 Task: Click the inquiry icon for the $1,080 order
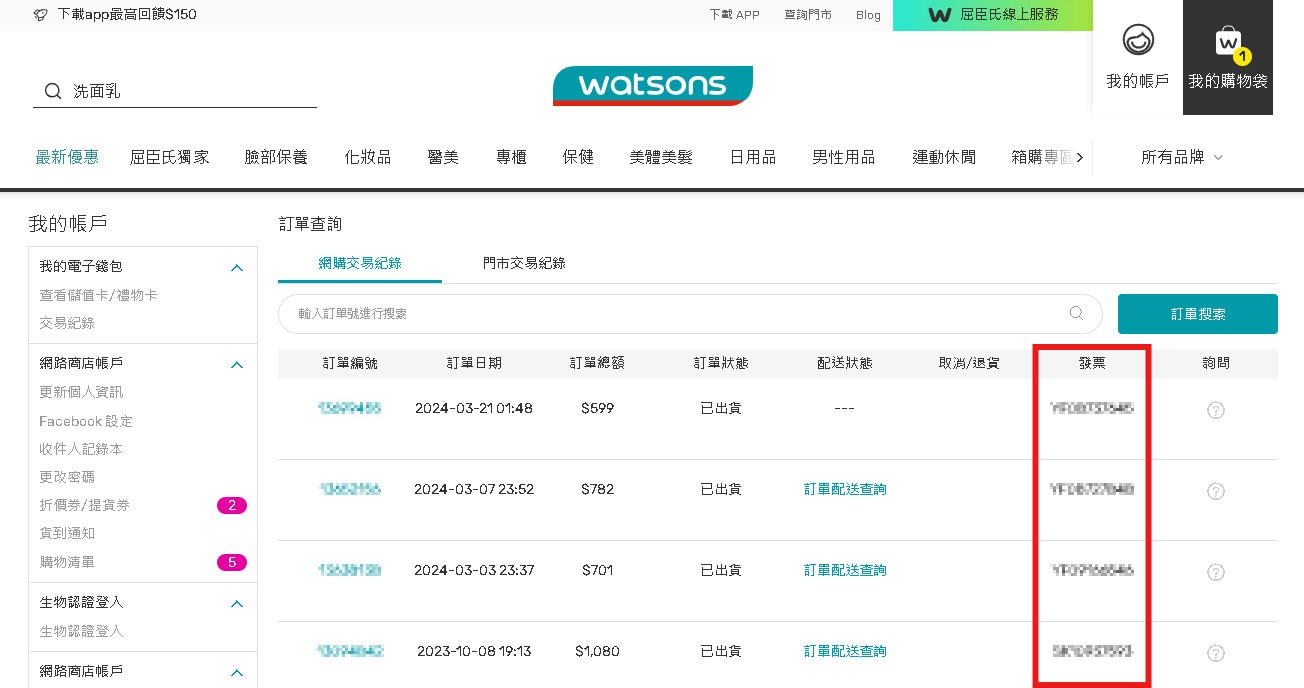tap(1215, 653)
